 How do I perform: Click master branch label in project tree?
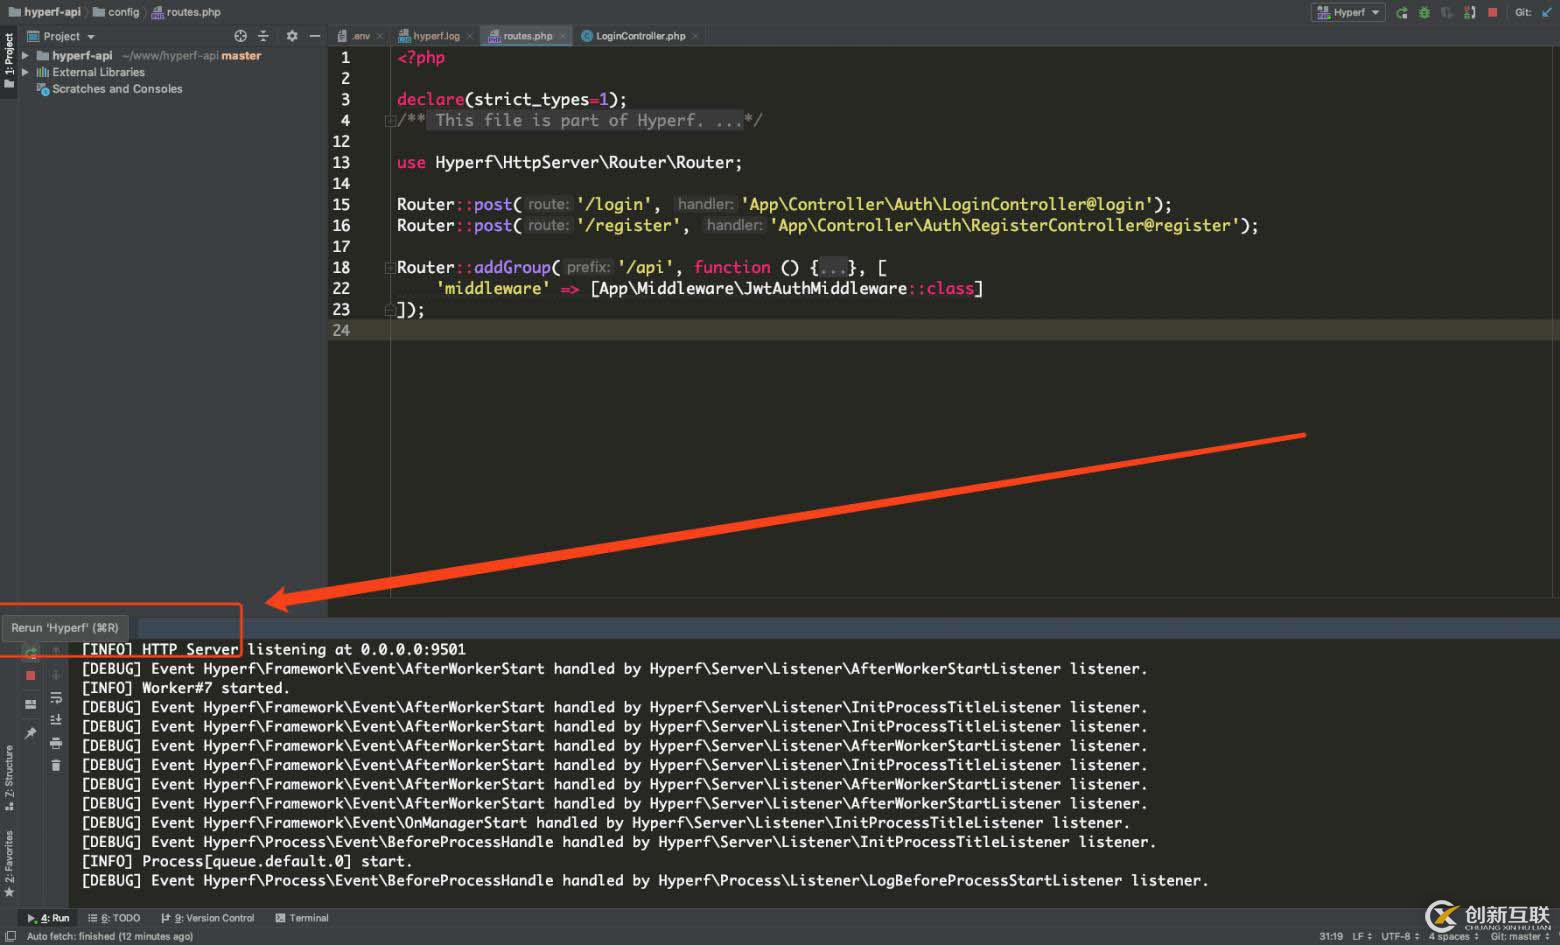[x=241, y=56]
